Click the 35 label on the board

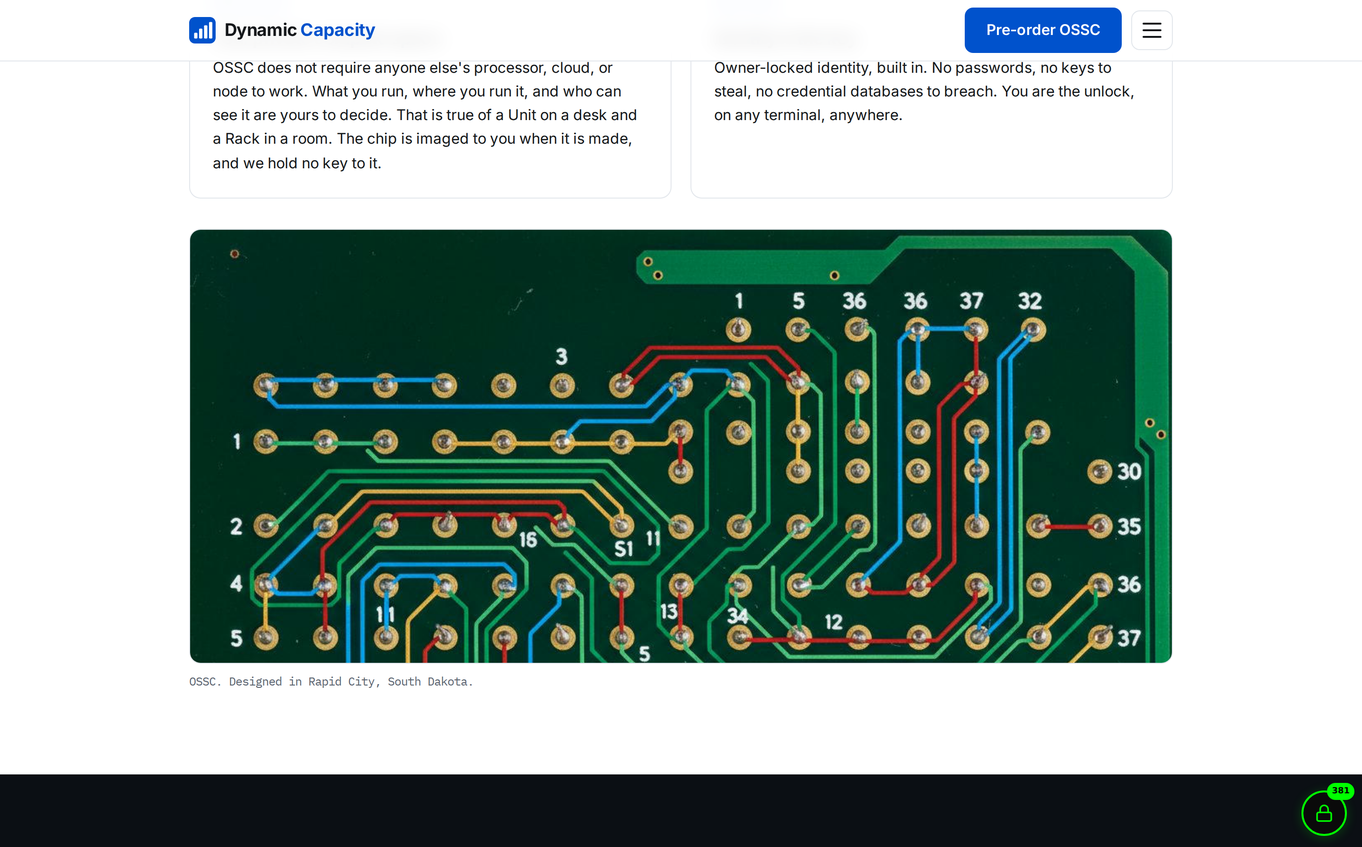[1129, 527]
